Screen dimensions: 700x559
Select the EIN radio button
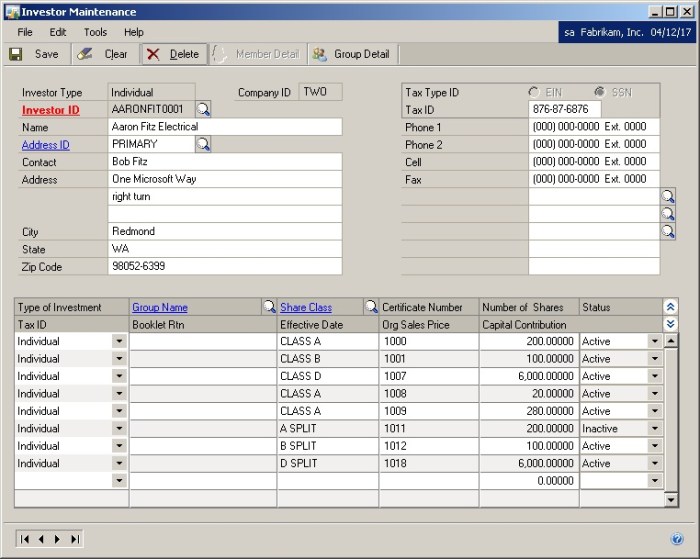click(534, 92)
